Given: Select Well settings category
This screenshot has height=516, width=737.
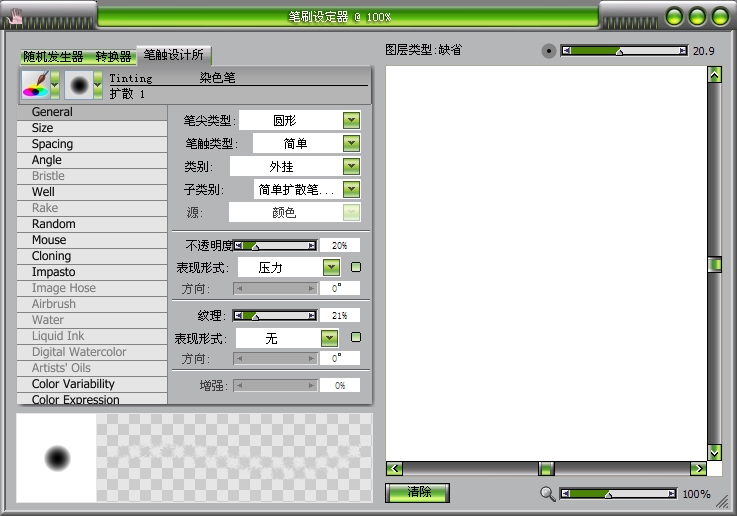Looking at the screenshot, I should click(92, 192).
